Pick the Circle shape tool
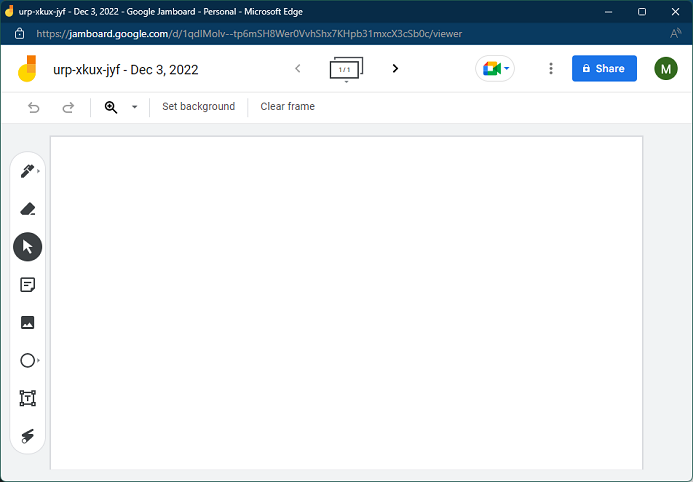693x482 pixels. tap(27, 361)
